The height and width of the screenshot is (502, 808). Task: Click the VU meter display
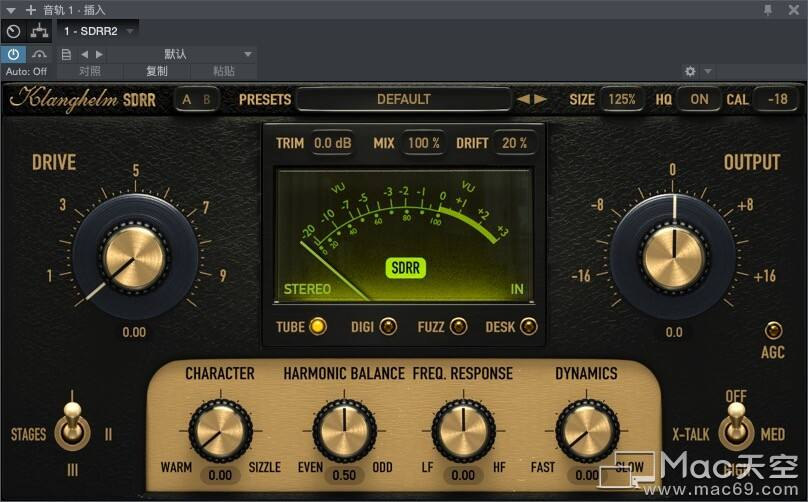pos(405,235)
